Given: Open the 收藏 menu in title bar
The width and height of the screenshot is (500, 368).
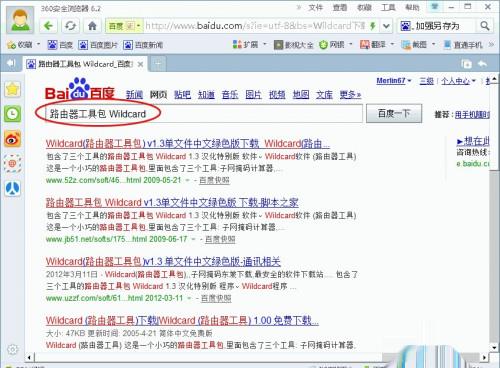Looking at the screenshot, I should pos(364,7).
